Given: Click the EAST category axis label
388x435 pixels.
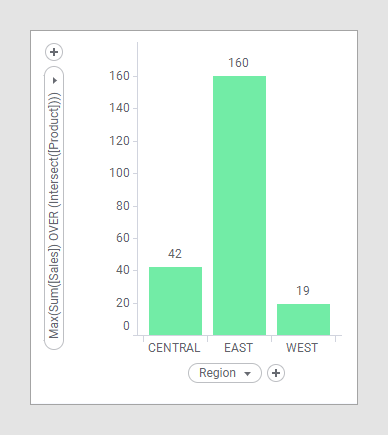Looking at the screenshot, I should tap(239, 348).
